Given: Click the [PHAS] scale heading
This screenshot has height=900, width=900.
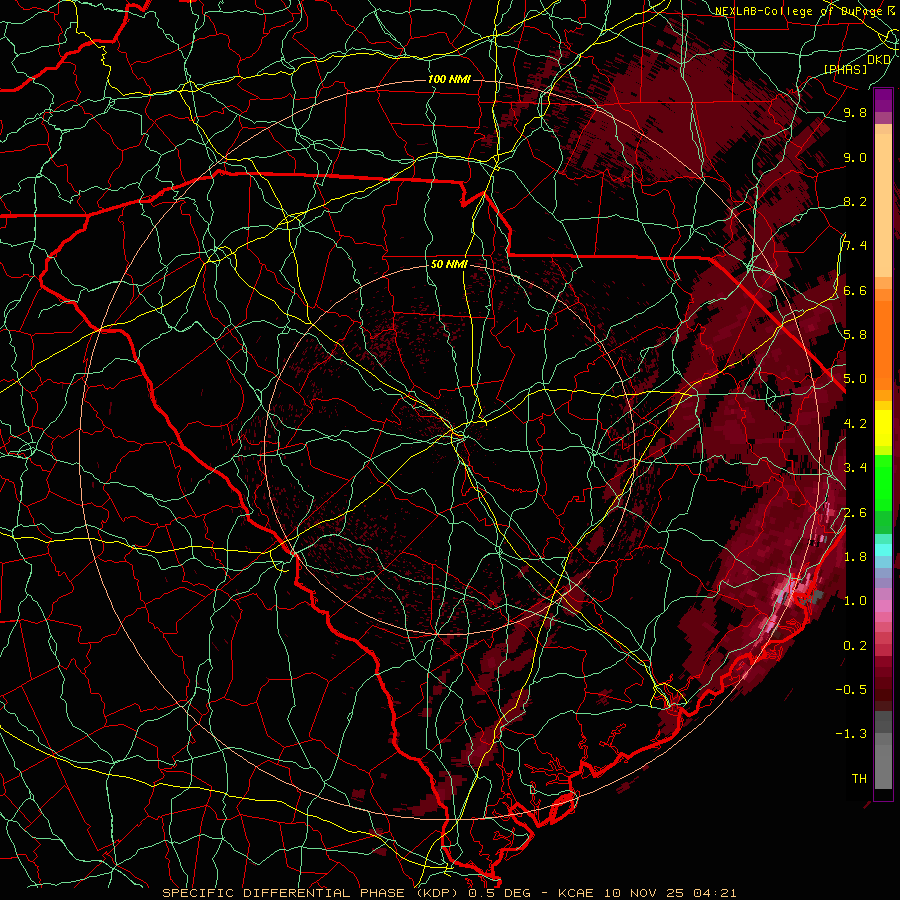Looking at the screenshot, I should (845, 70).
